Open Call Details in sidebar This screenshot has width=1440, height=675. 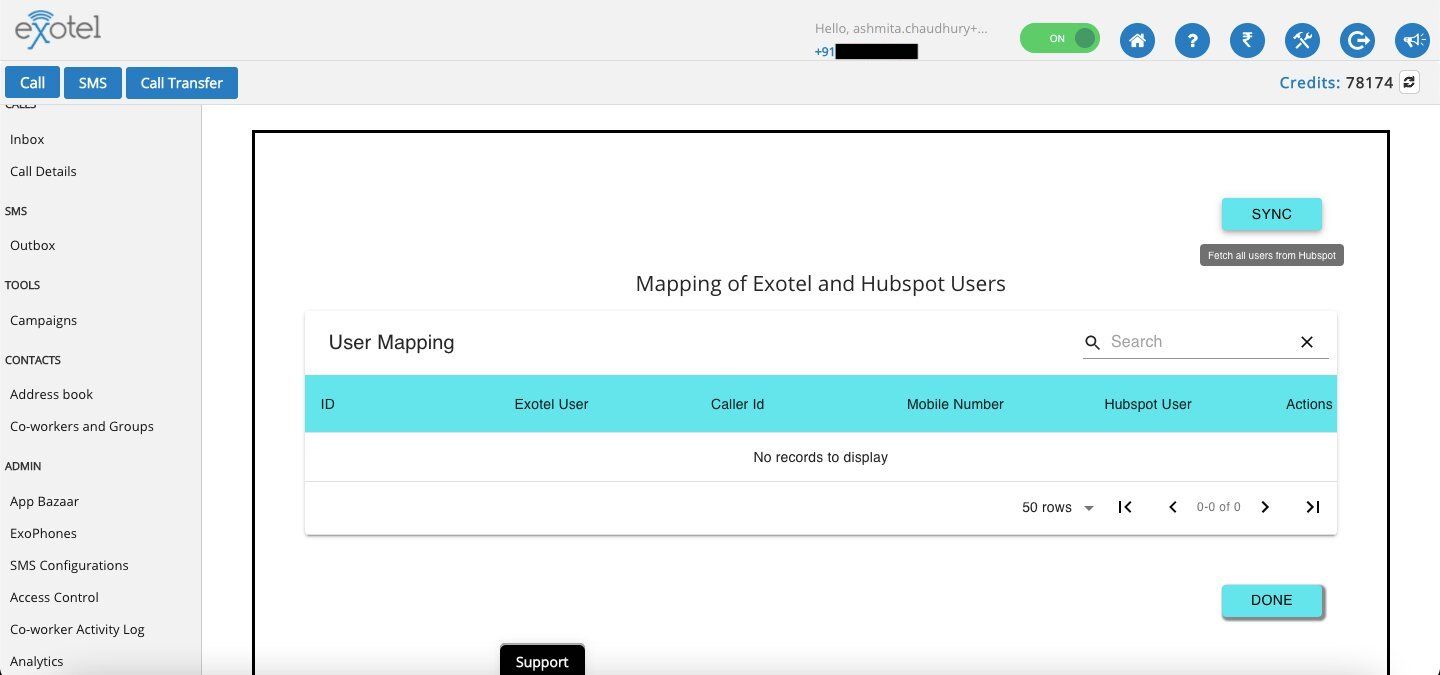click(x=43, y=171)
